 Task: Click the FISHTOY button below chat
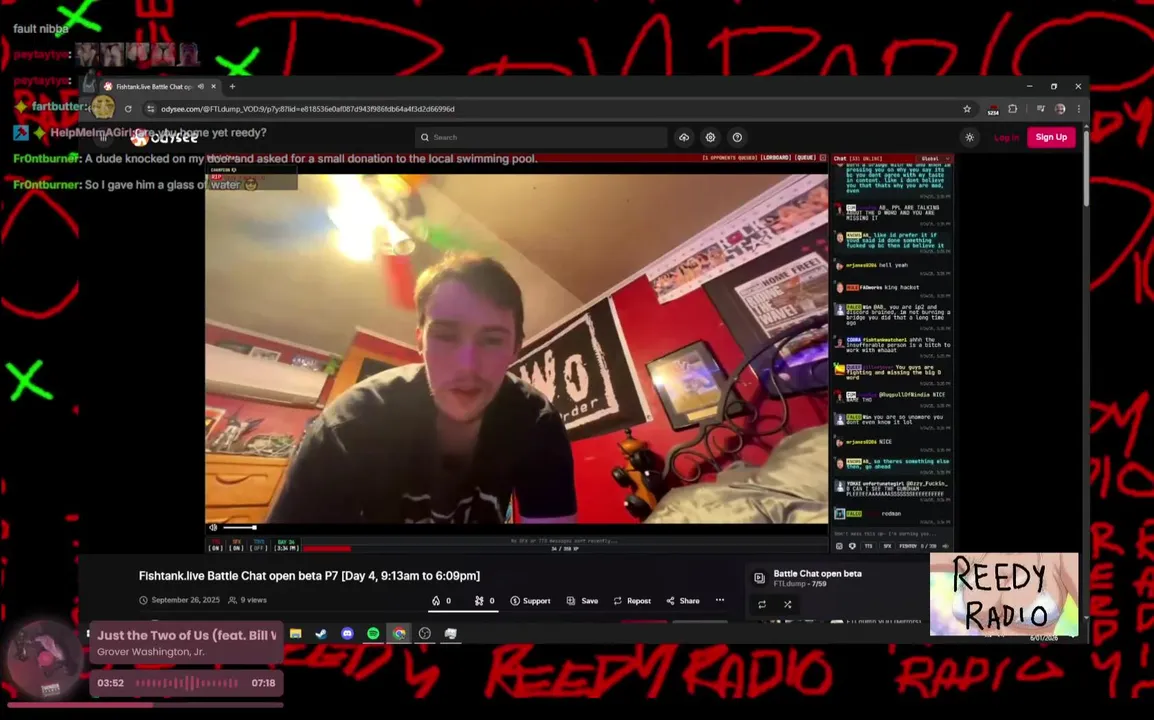click(x=908, y=546)
